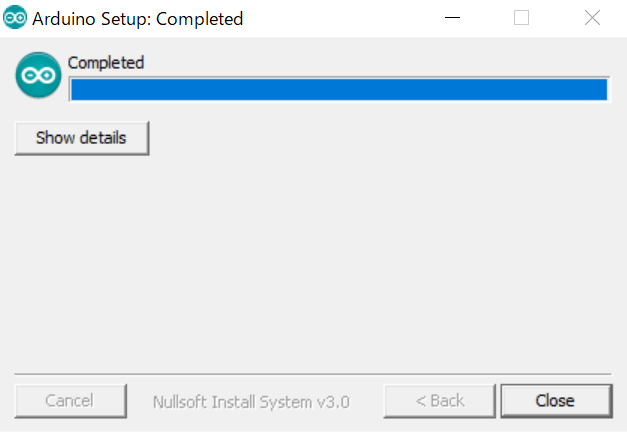Click the middle of the blue progress bar

click(x=338, y=90)
